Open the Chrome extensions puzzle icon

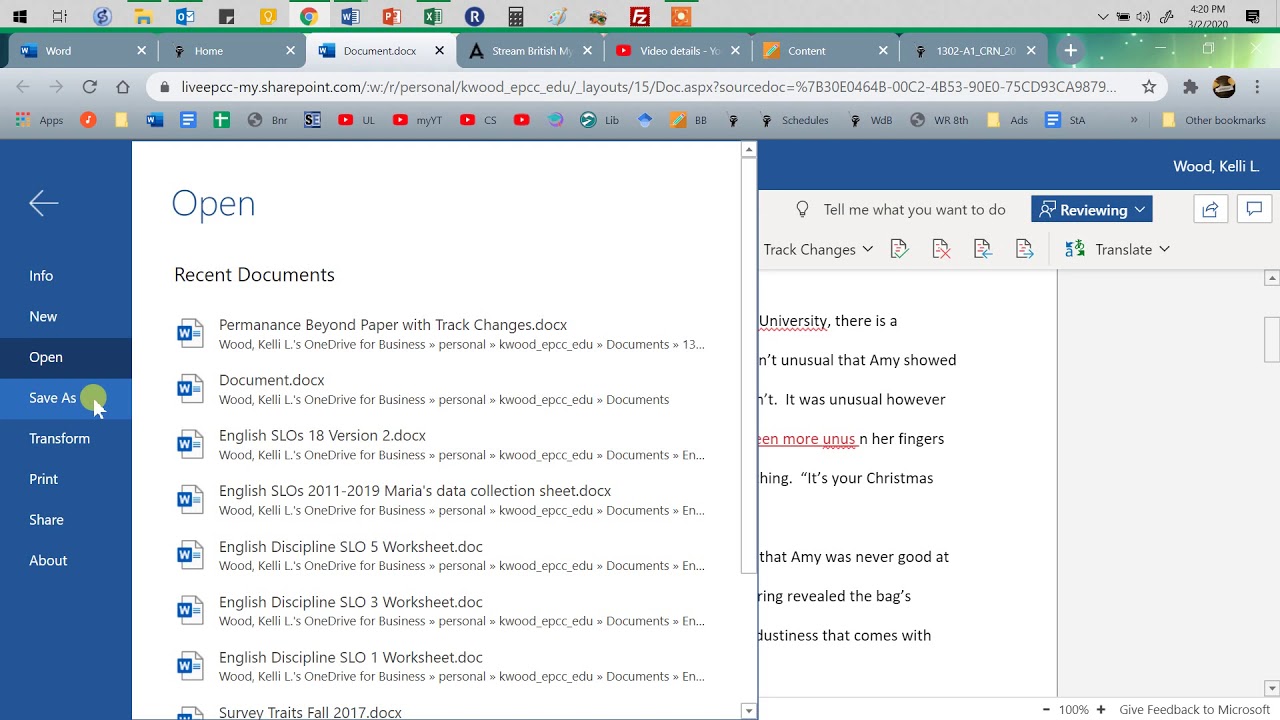click(1190, 87)
